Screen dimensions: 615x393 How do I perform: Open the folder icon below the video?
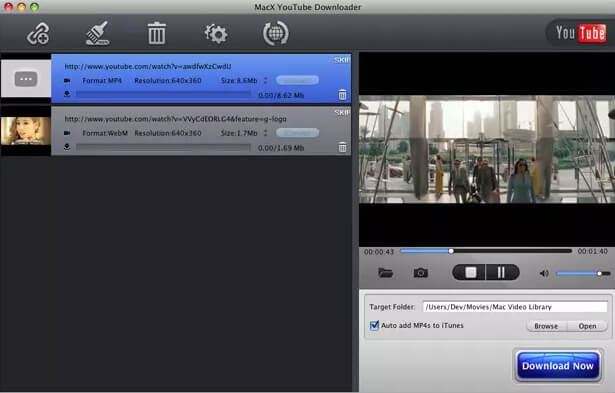(385, 272)
